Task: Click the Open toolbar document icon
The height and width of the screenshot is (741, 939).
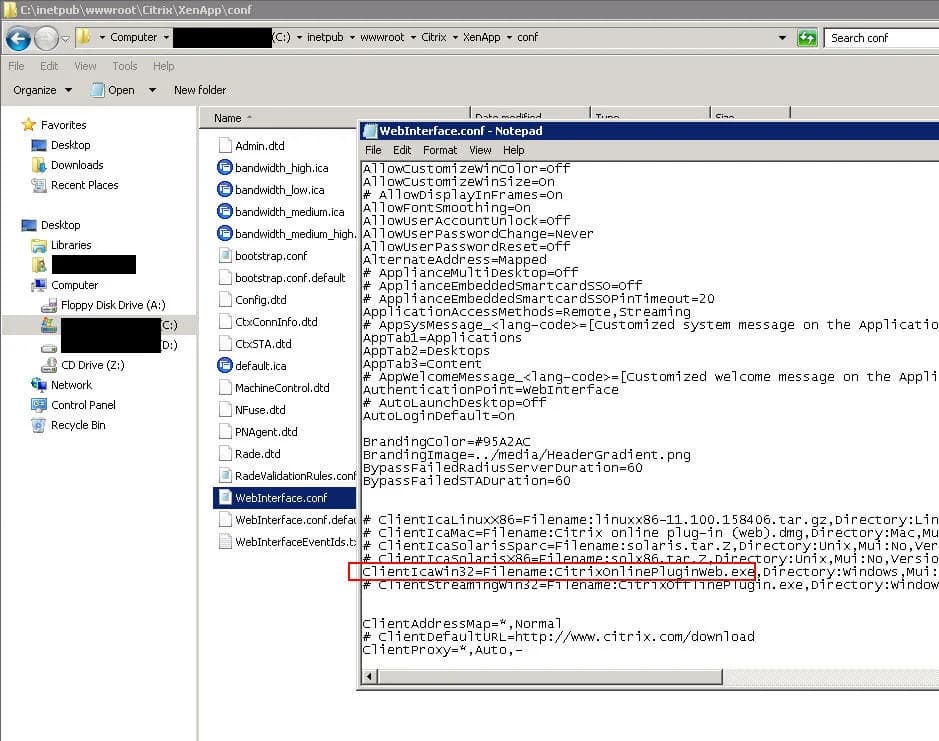Action: pos(97,90)
